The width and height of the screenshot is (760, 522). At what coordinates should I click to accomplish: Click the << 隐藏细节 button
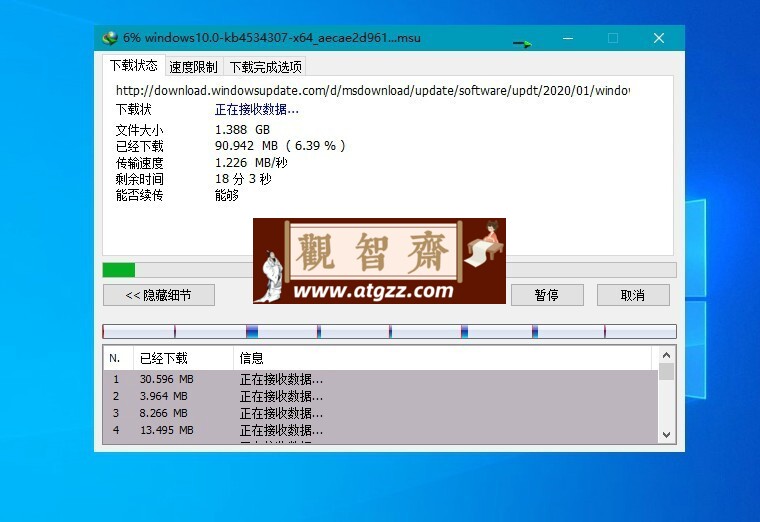158,295
